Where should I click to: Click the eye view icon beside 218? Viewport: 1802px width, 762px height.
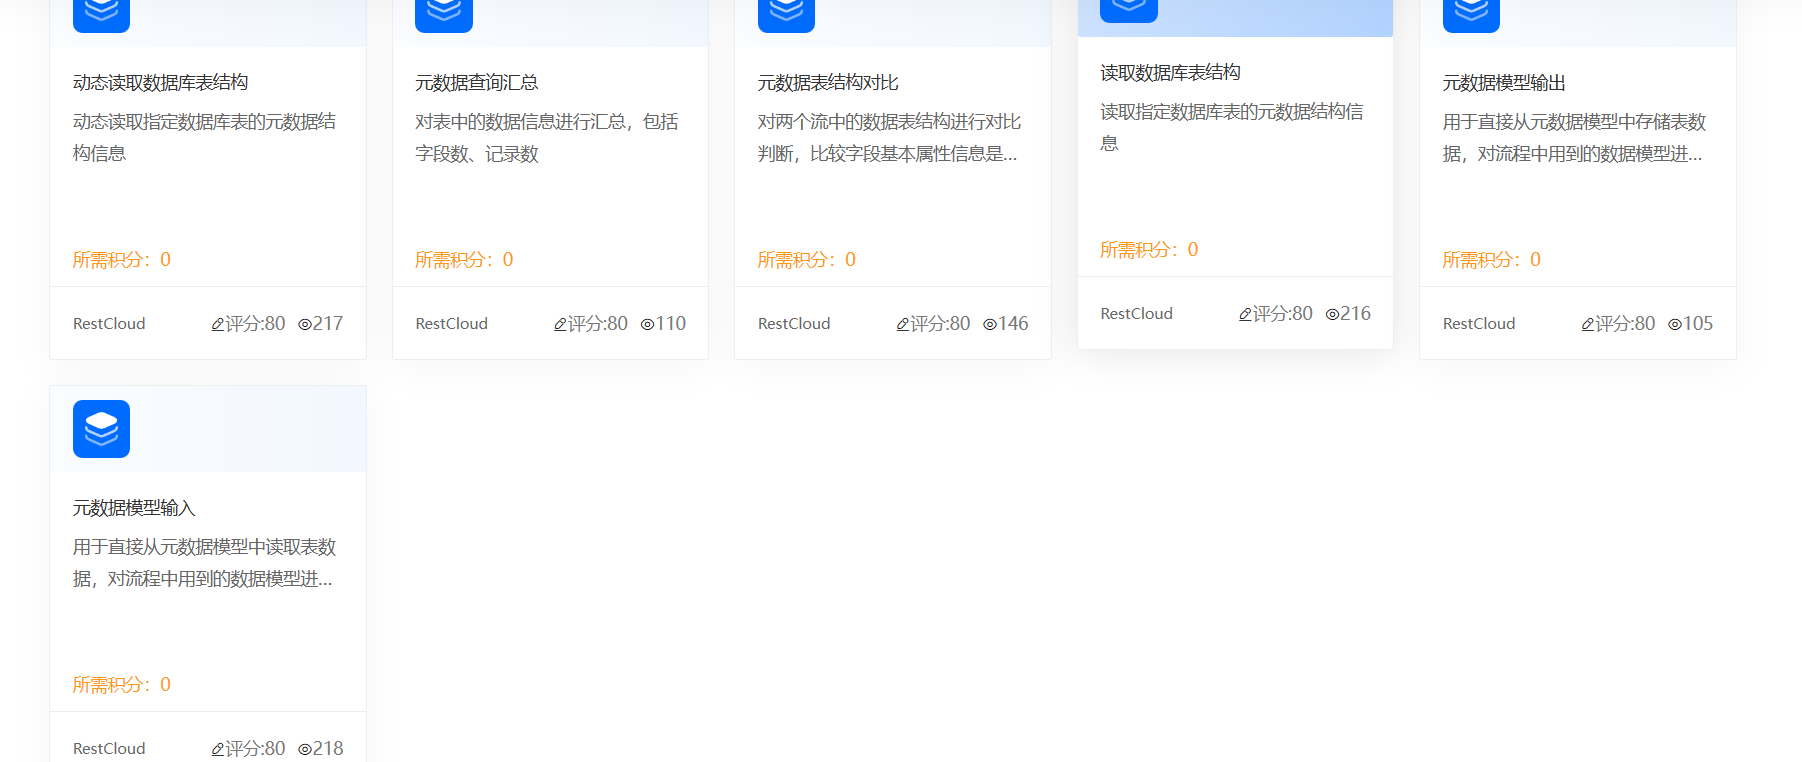(305, 749)
